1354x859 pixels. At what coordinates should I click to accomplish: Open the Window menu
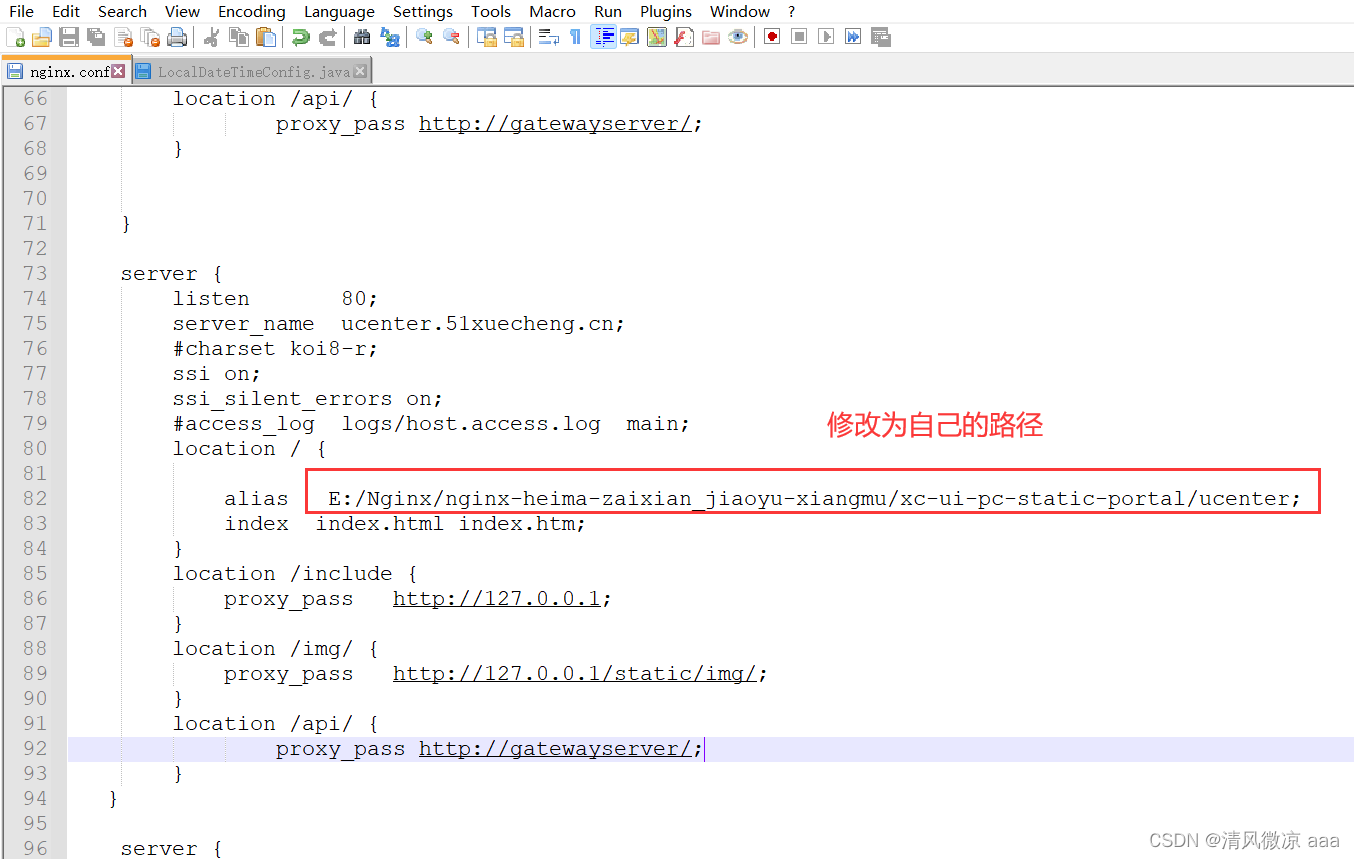pos(740,12)
